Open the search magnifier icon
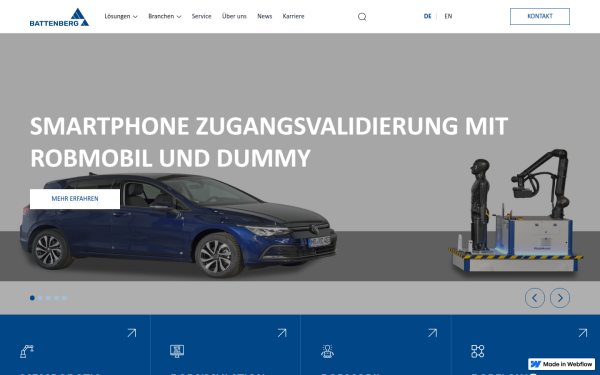The image size is (600, 375). pos(362,16)
